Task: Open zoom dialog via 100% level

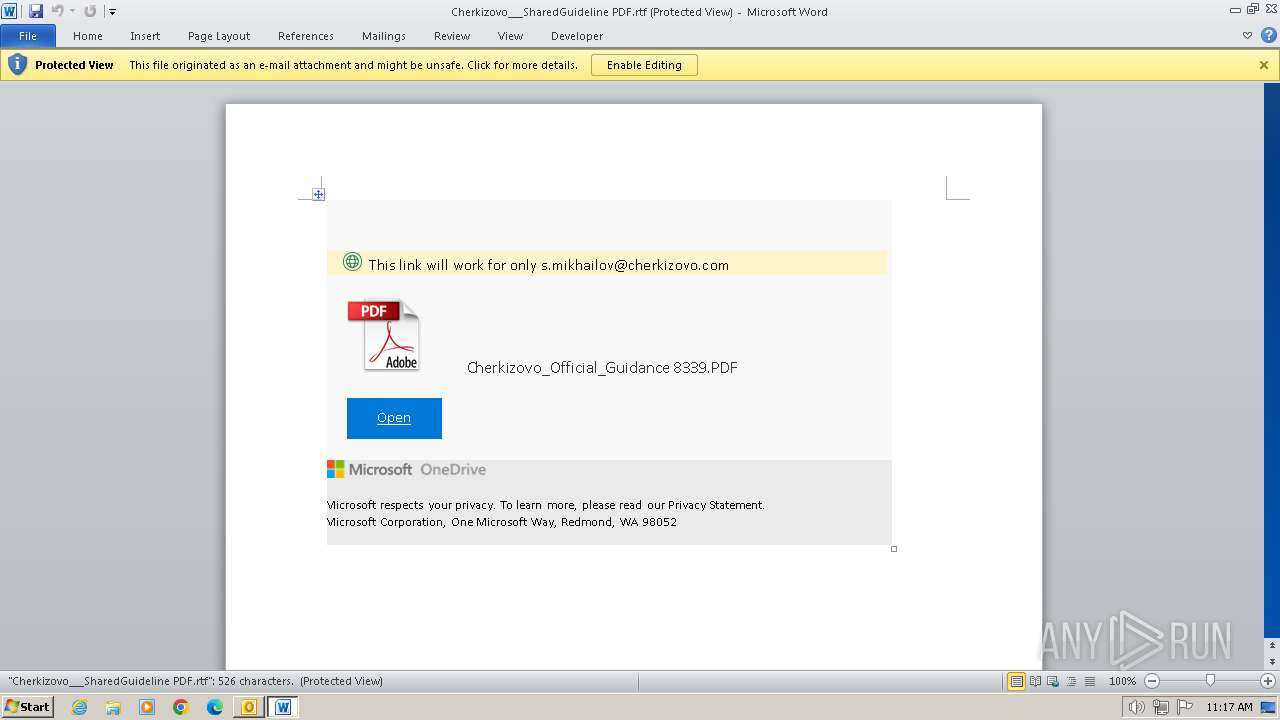Action: [x=1122, y=681]
